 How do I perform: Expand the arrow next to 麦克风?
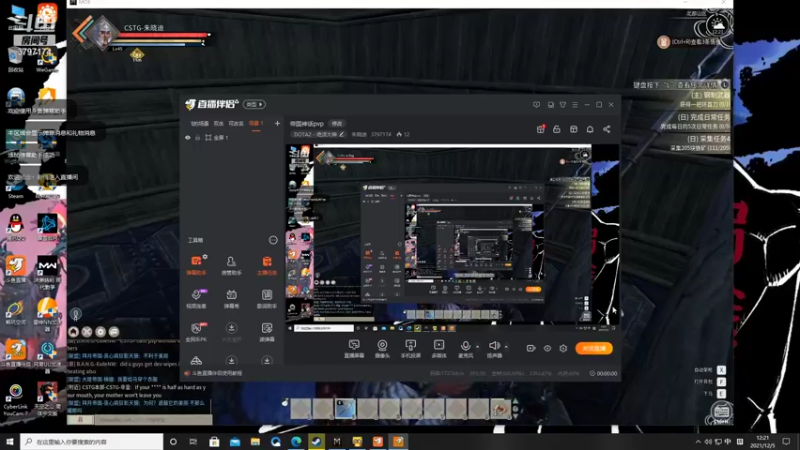pyautogui.click(x=478, y=346)
